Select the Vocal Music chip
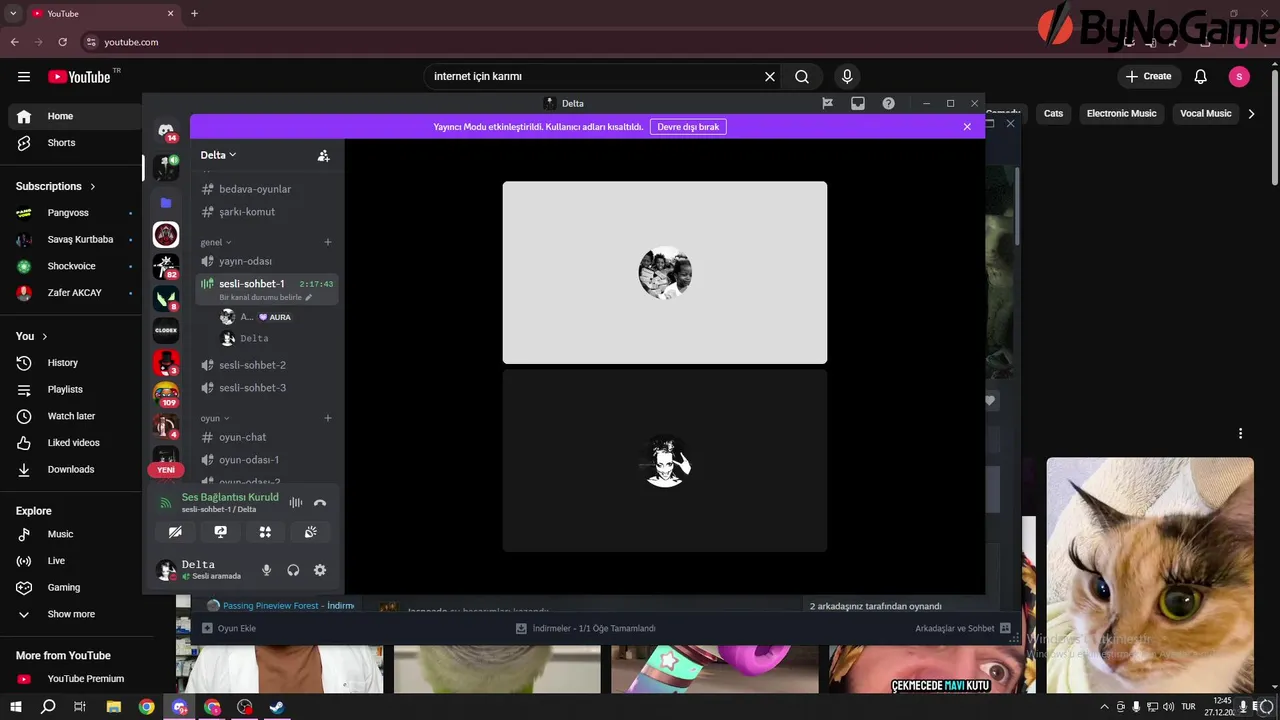This screenshot has width=1280, height=720. [x=1205, y=114]
